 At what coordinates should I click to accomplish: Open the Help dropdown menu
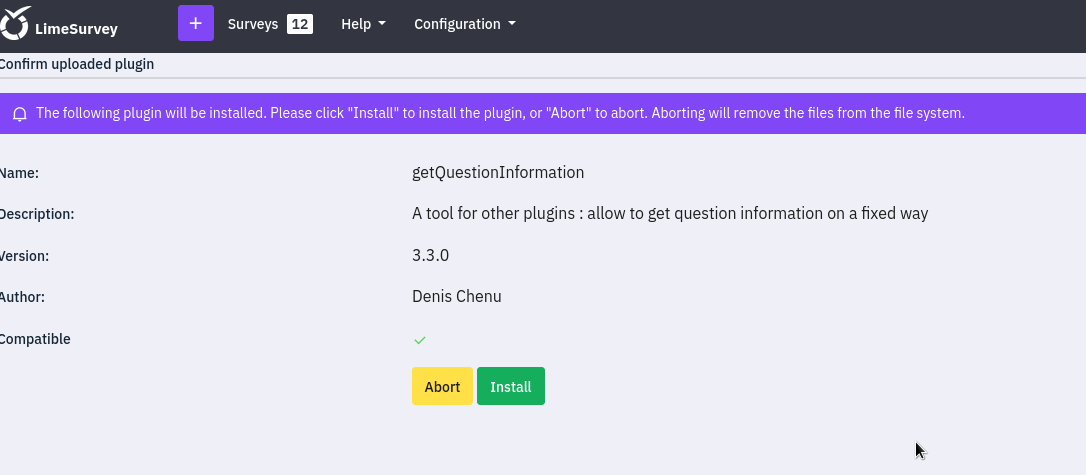(363, 24)
